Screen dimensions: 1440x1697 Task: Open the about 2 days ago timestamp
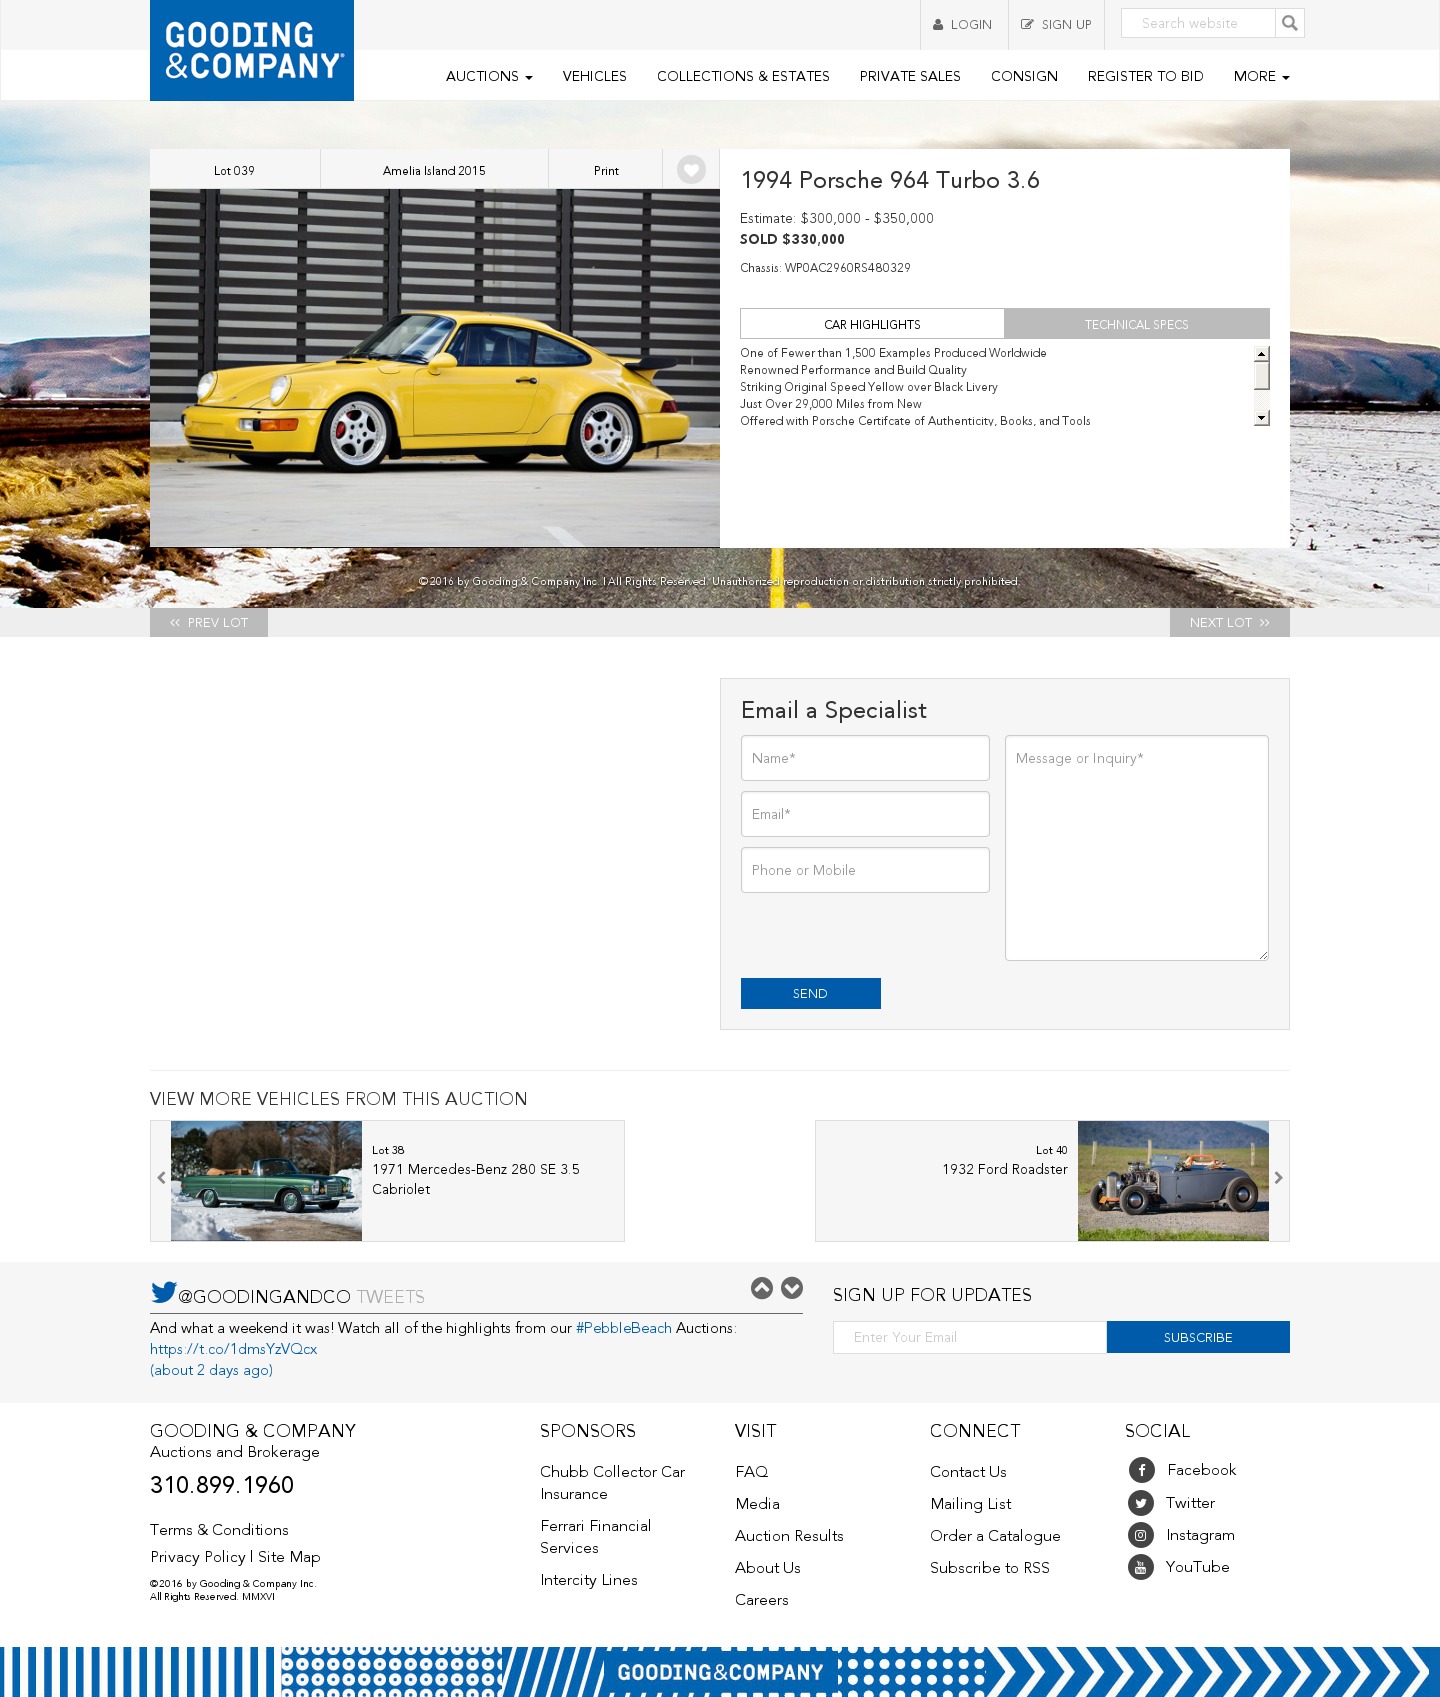211,1370
